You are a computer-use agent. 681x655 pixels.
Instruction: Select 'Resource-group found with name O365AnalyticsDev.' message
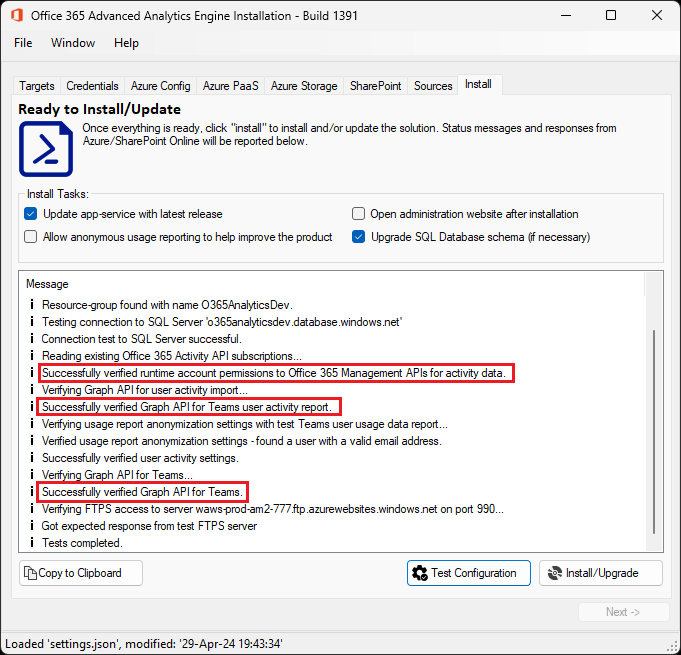(167, 304)
